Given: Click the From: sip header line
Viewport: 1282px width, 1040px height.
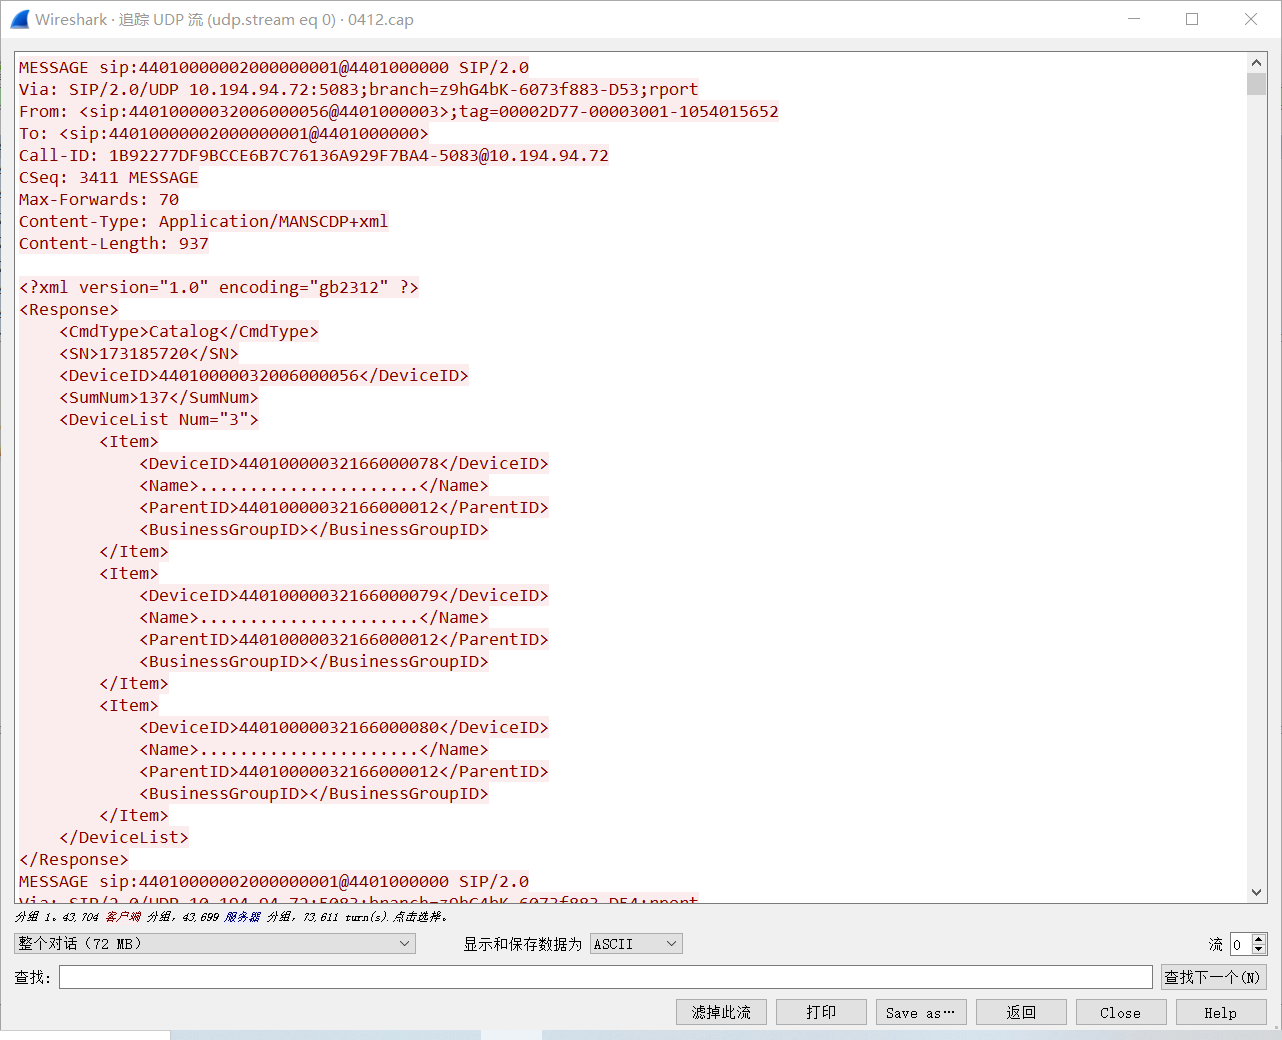Looking at the screenshot, I should coord(399,111).
